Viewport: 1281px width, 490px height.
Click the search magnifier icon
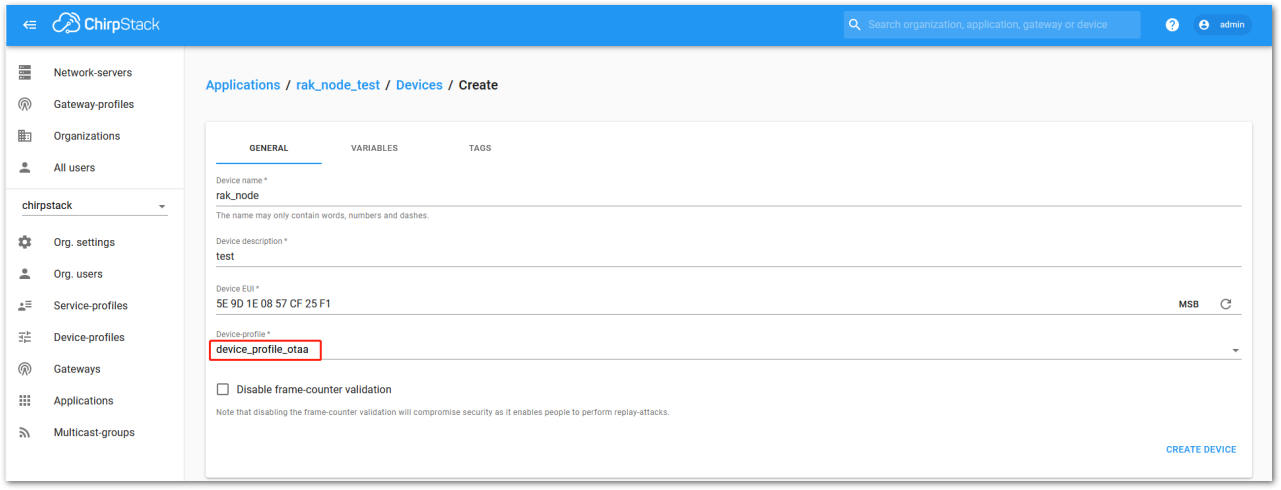click(854, 25)
